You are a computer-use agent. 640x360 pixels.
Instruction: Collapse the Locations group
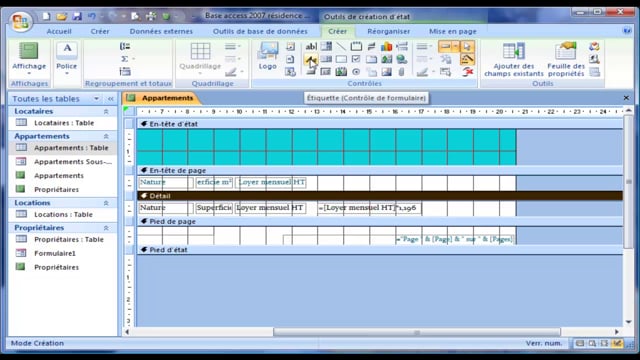pos(106,203)
